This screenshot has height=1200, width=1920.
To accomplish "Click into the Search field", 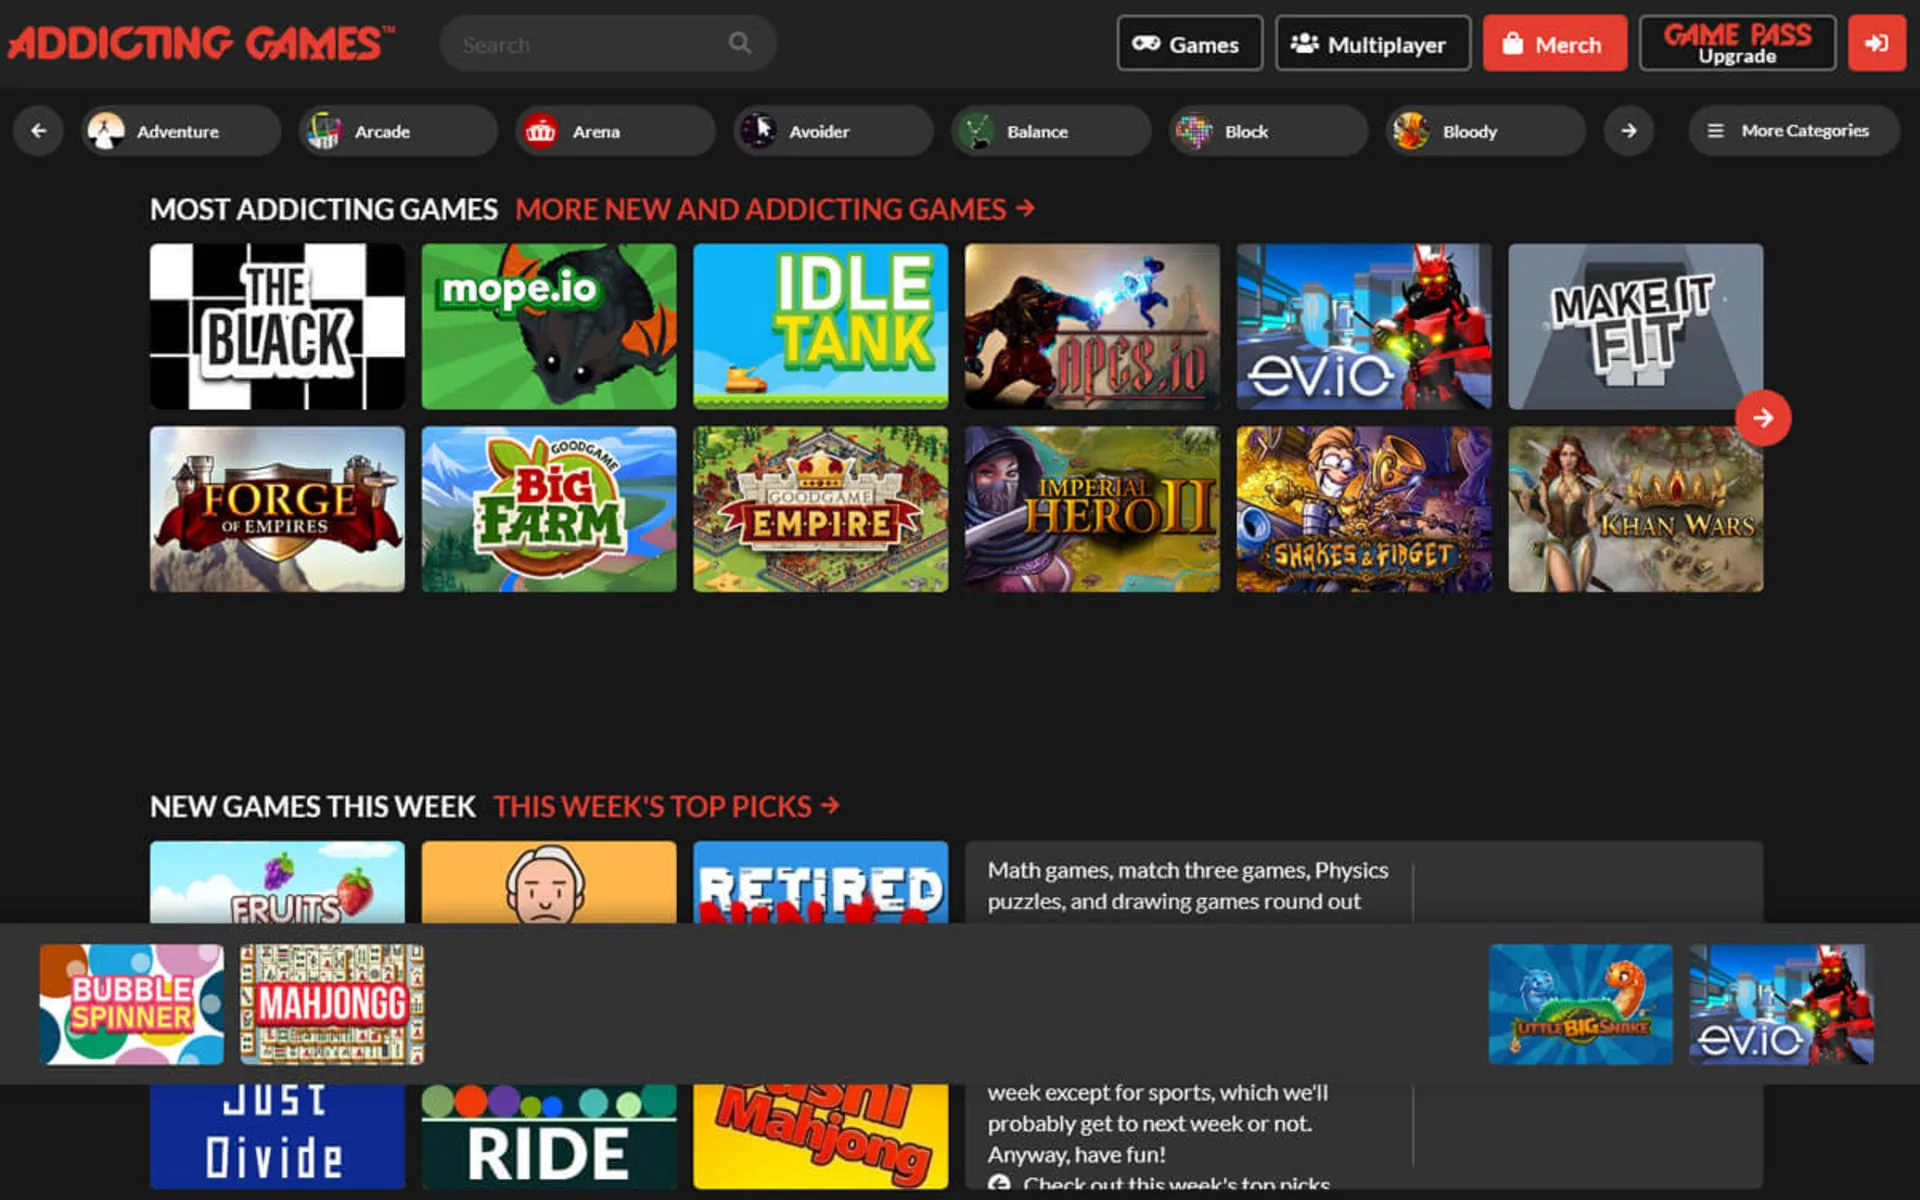I will [590, 44].
